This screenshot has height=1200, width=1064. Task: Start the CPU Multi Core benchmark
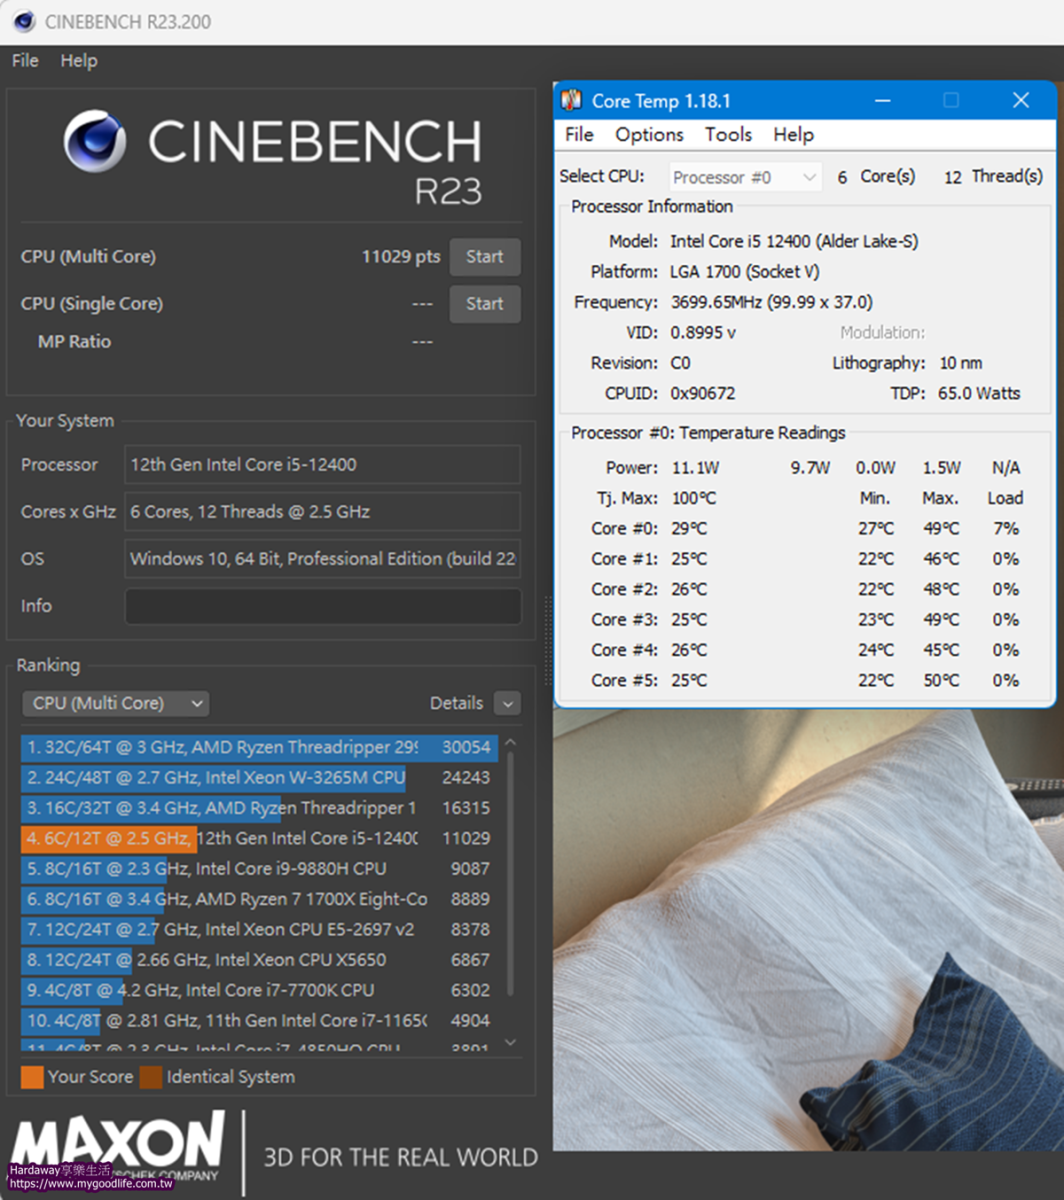click(484, 257)
